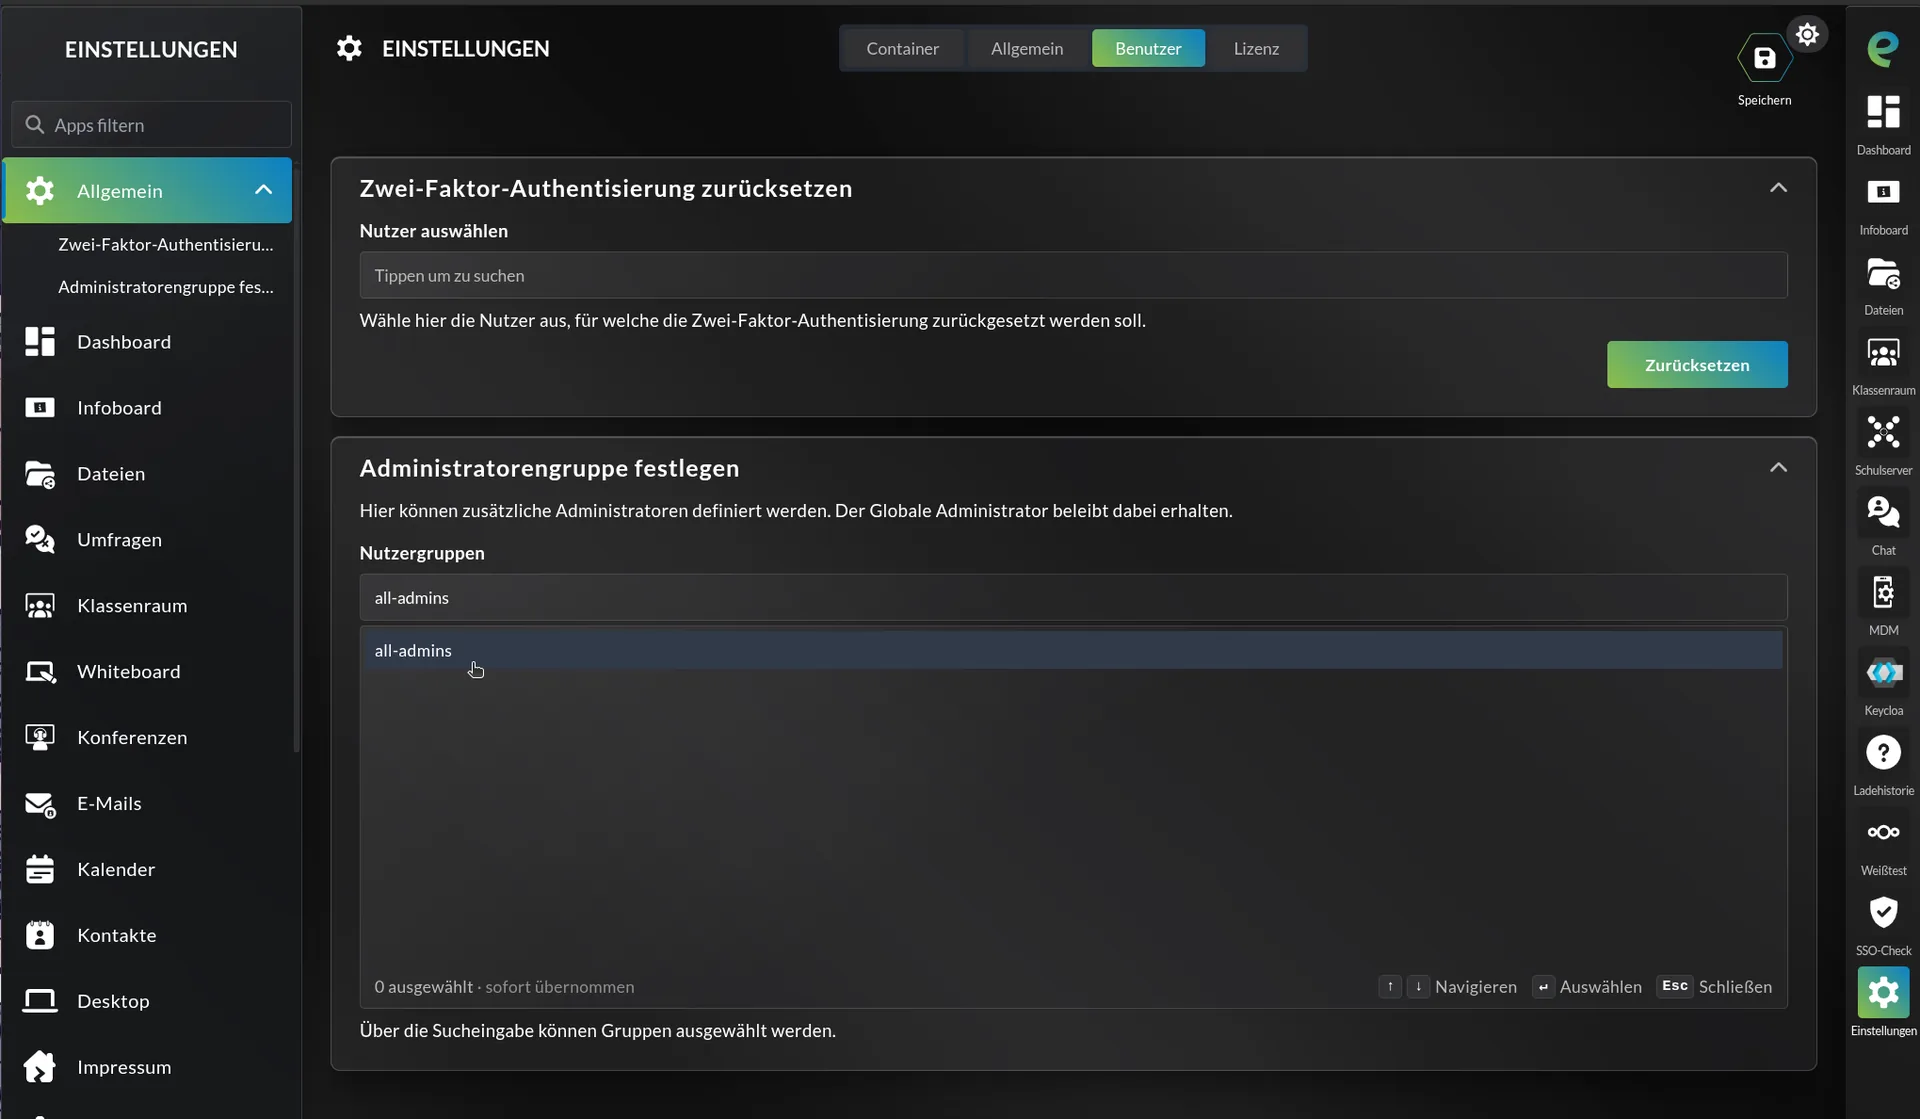Select the Benutzer tab
Viewport: 1920px width, 1119px height.
click(1148, 48)
